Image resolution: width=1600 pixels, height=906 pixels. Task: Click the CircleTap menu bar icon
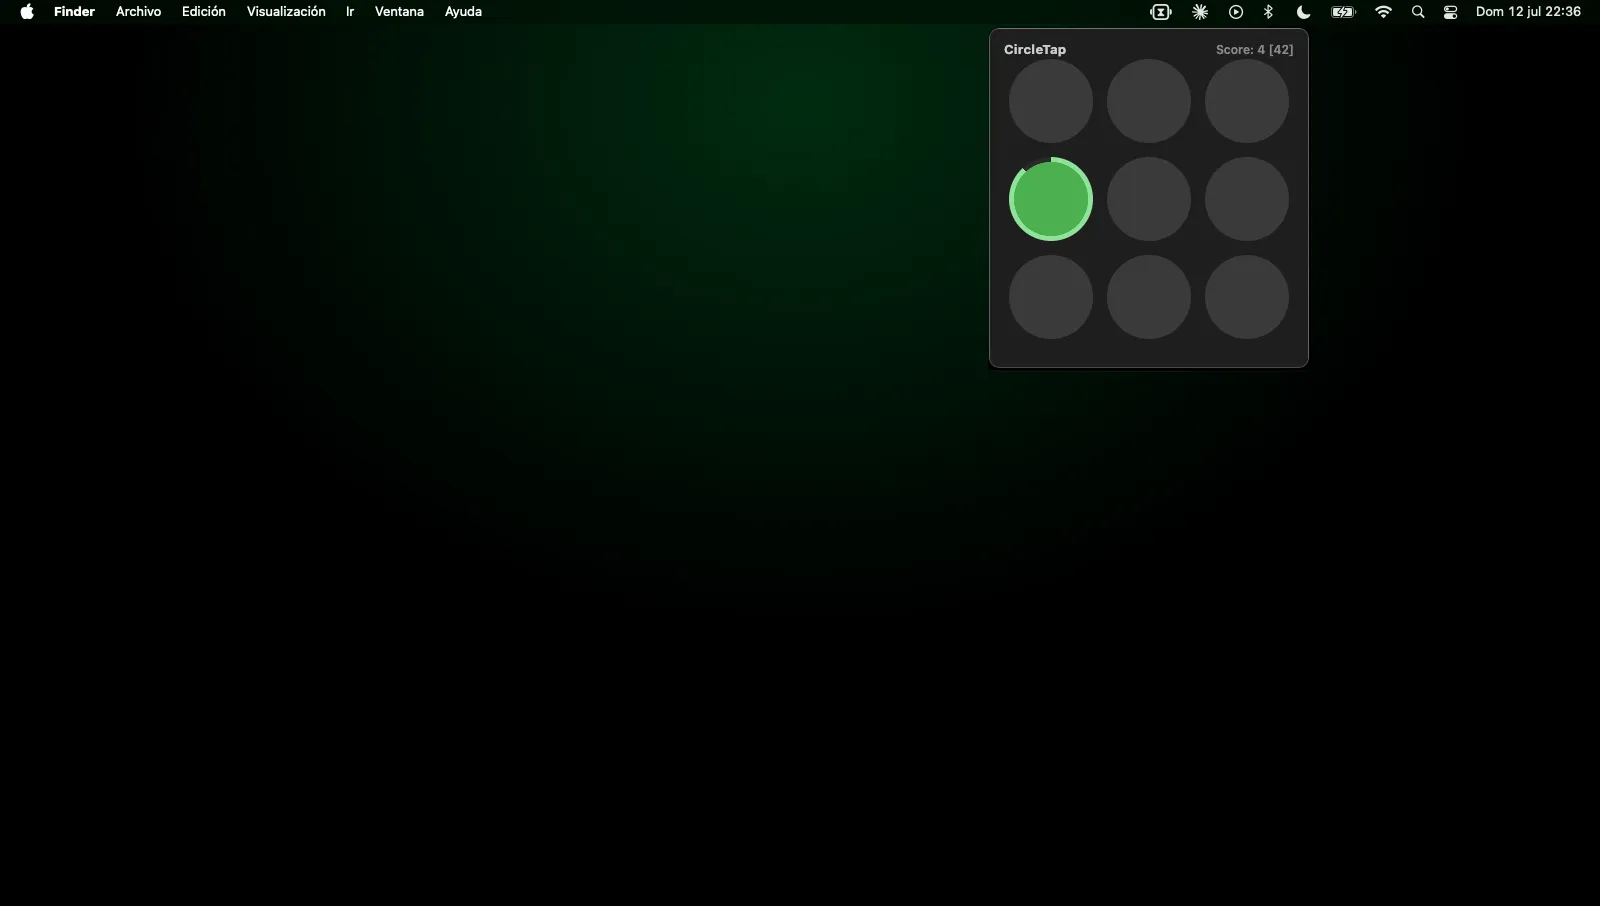click(1161, 12)
